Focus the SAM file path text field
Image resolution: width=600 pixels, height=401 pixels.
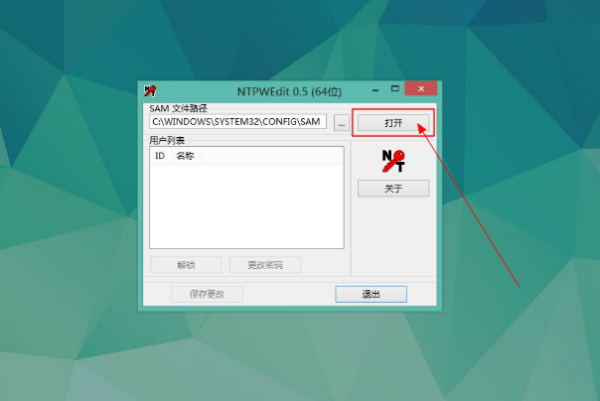click(238, 122)
